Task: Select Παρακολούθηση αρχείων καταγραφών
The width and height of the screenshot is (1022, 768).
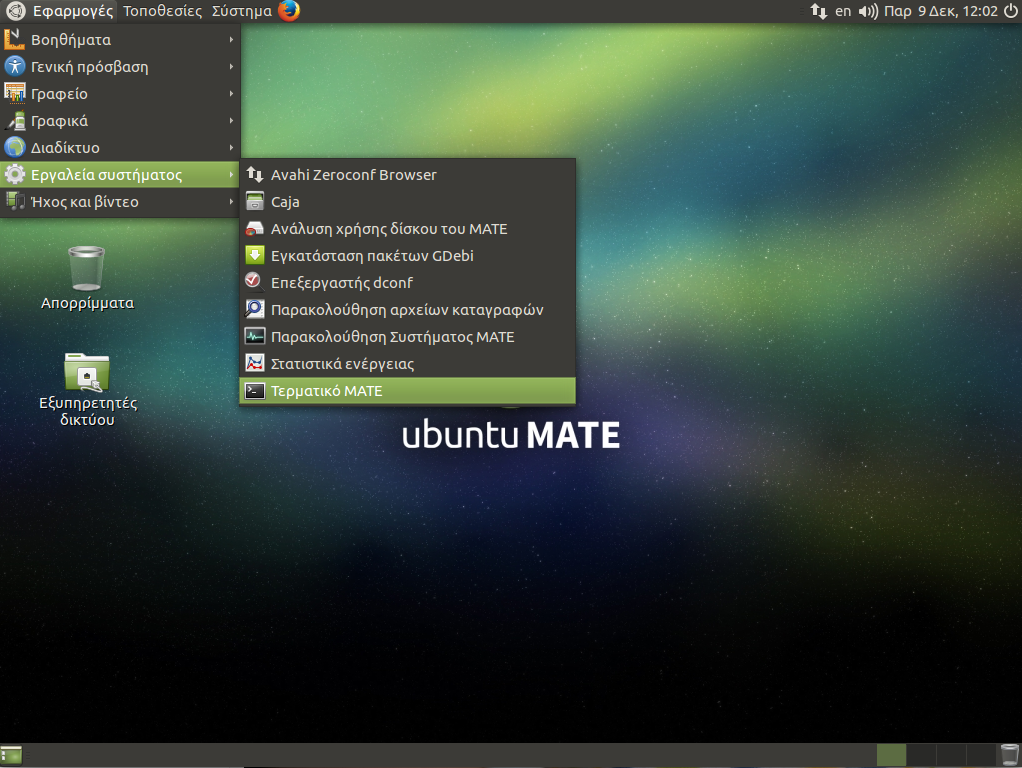Action: click(x=407, y=310)
